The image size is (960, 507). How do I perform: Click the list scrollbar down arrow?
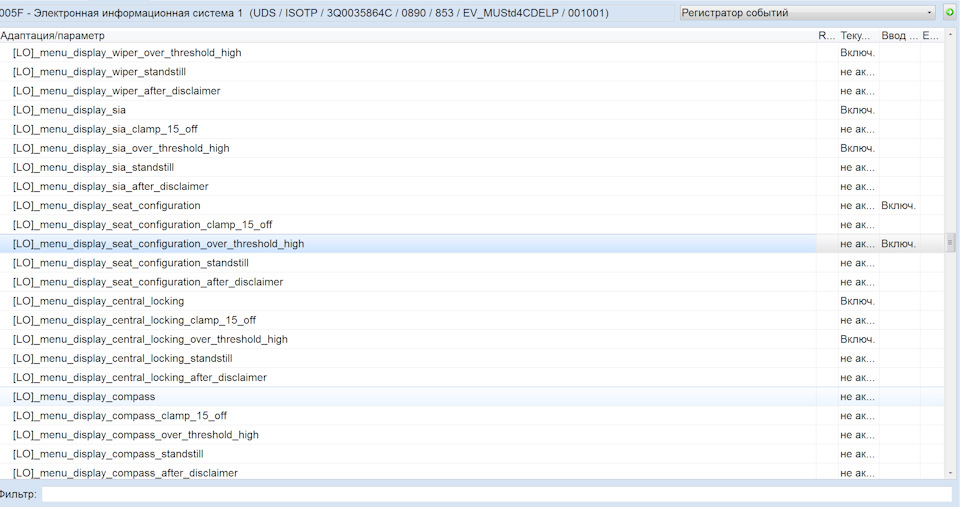tap(950, 473)
